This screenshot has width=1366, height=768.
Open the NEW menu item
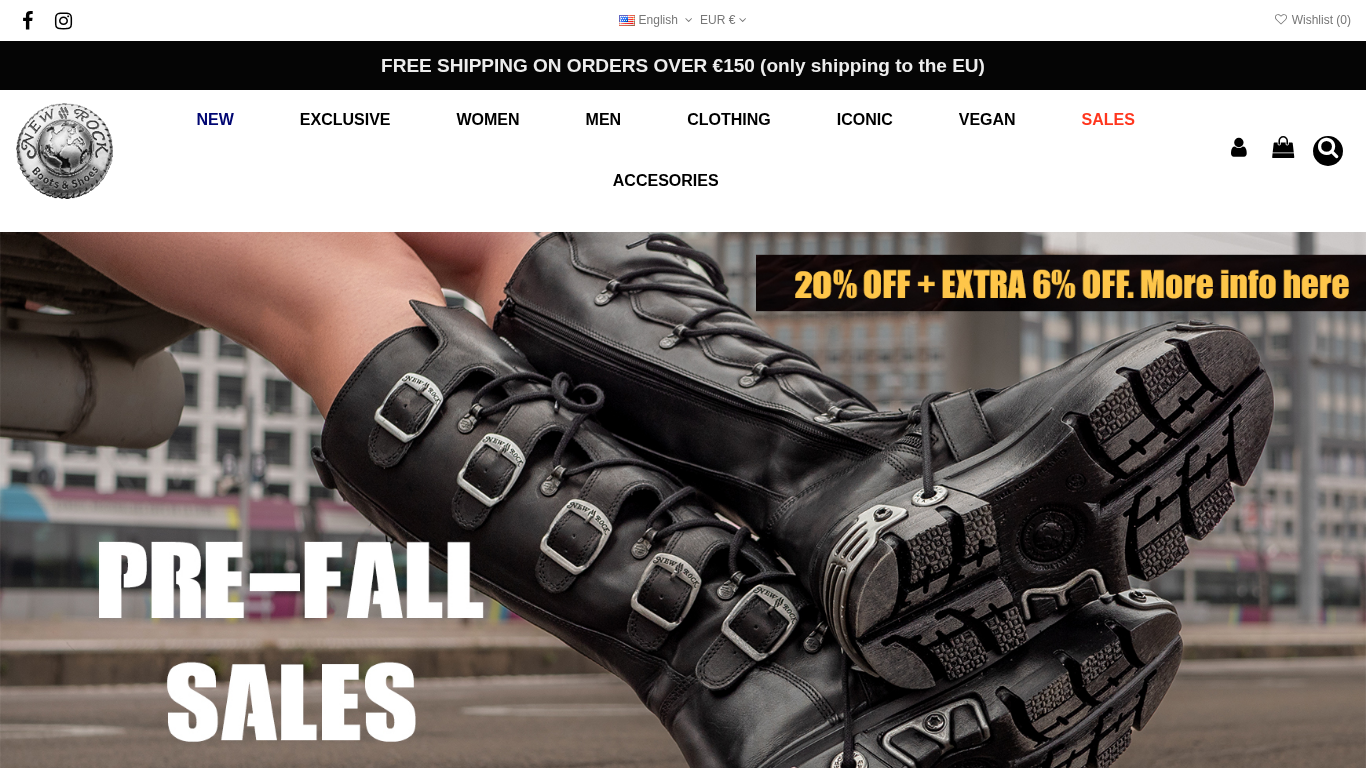[215, 120]
